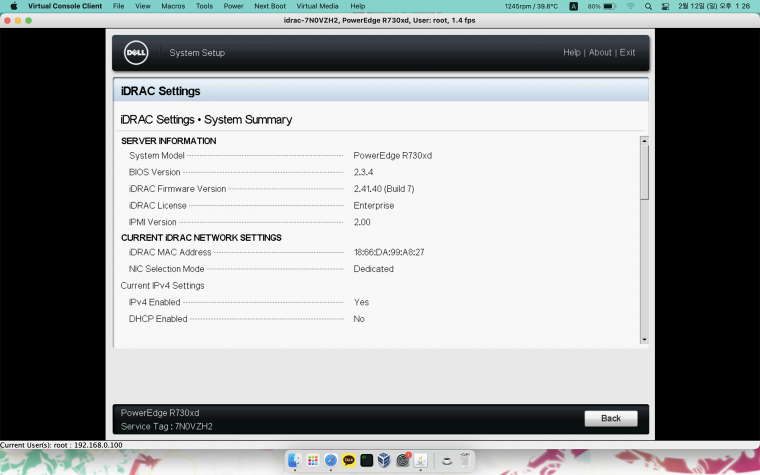The width and height of the screenshot is (760, 475).
Task: Click the Help link in System Setup
Action: pos(571,52)
